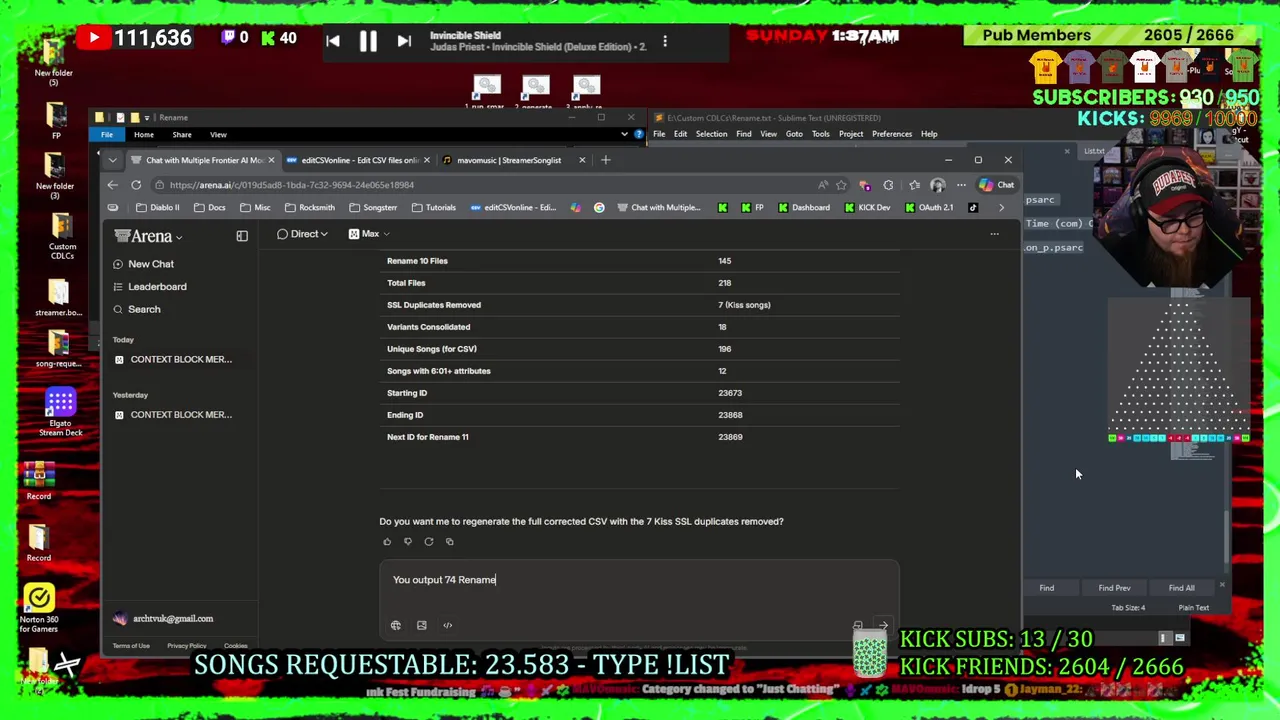This screenshot has height=720, width=1280.
Task: Open the Dashboard bookmark
Action: (x=803, y=208)
